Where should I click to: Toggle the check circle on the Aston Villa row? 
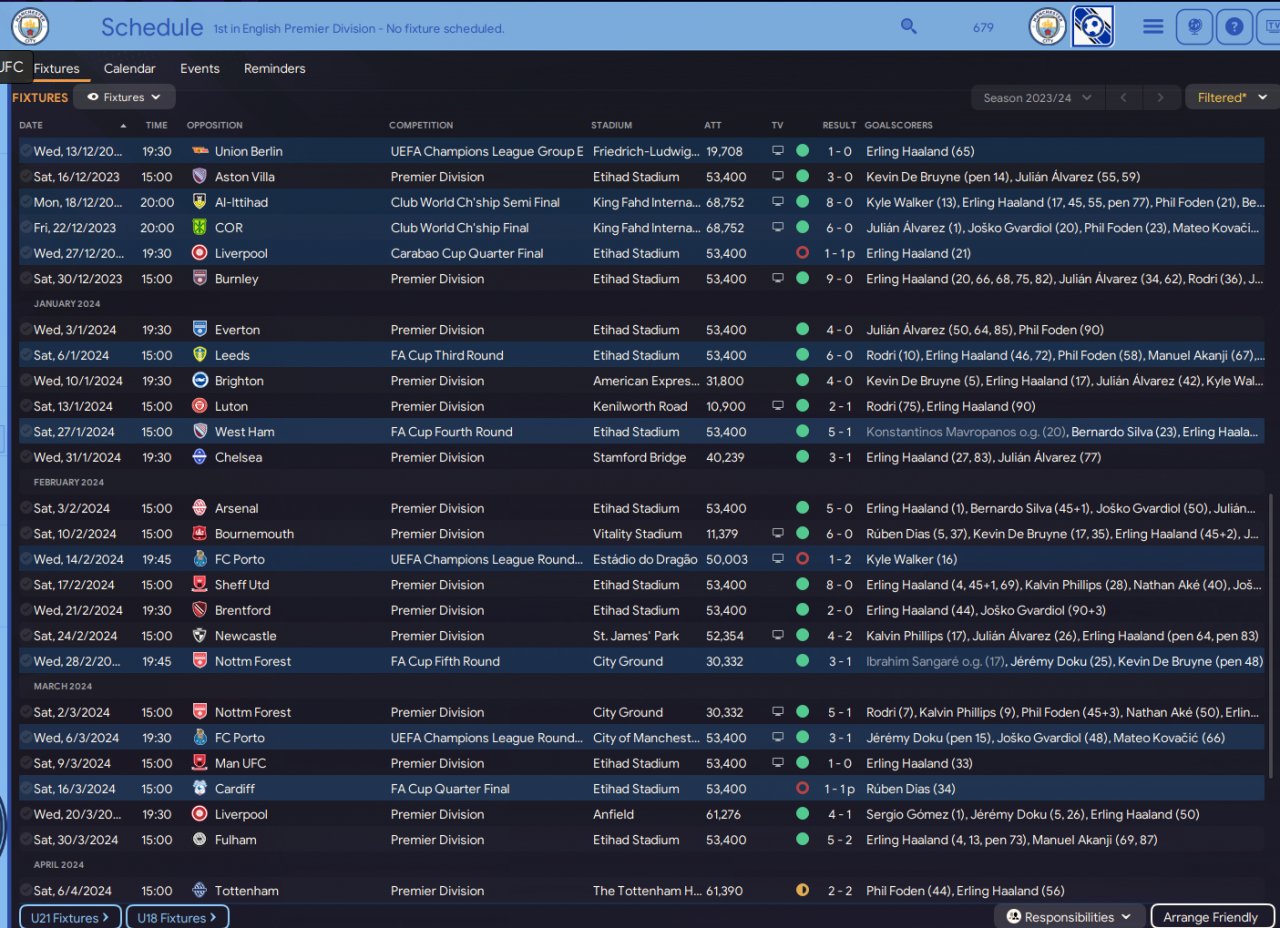point(25,177)
